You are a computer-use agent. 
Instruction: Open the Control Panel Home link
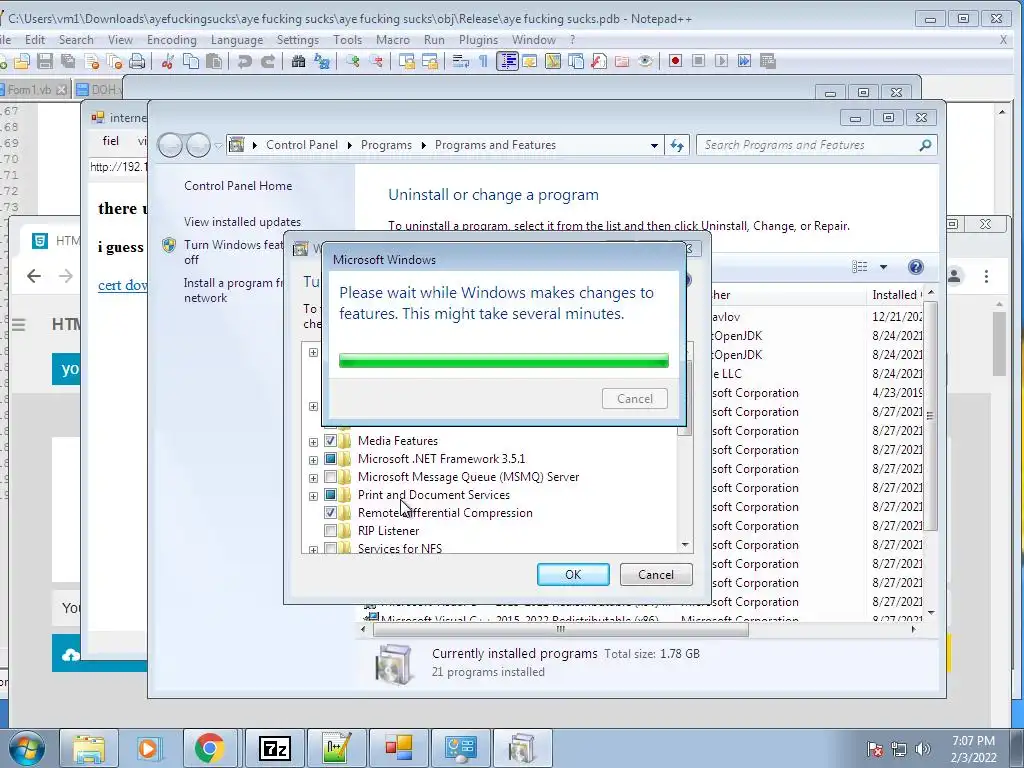tap(238, 186)
